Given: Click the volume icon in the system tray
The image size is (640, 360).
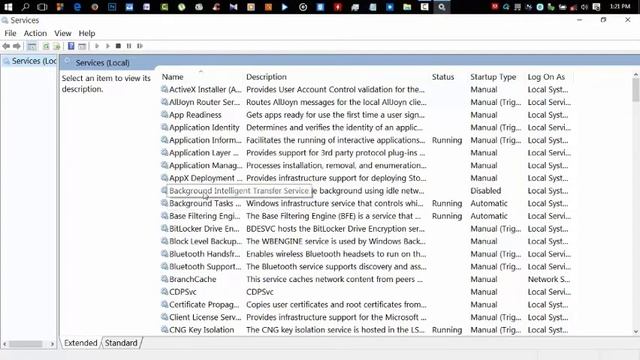Looking at the screenshot, I should point(584,7).
